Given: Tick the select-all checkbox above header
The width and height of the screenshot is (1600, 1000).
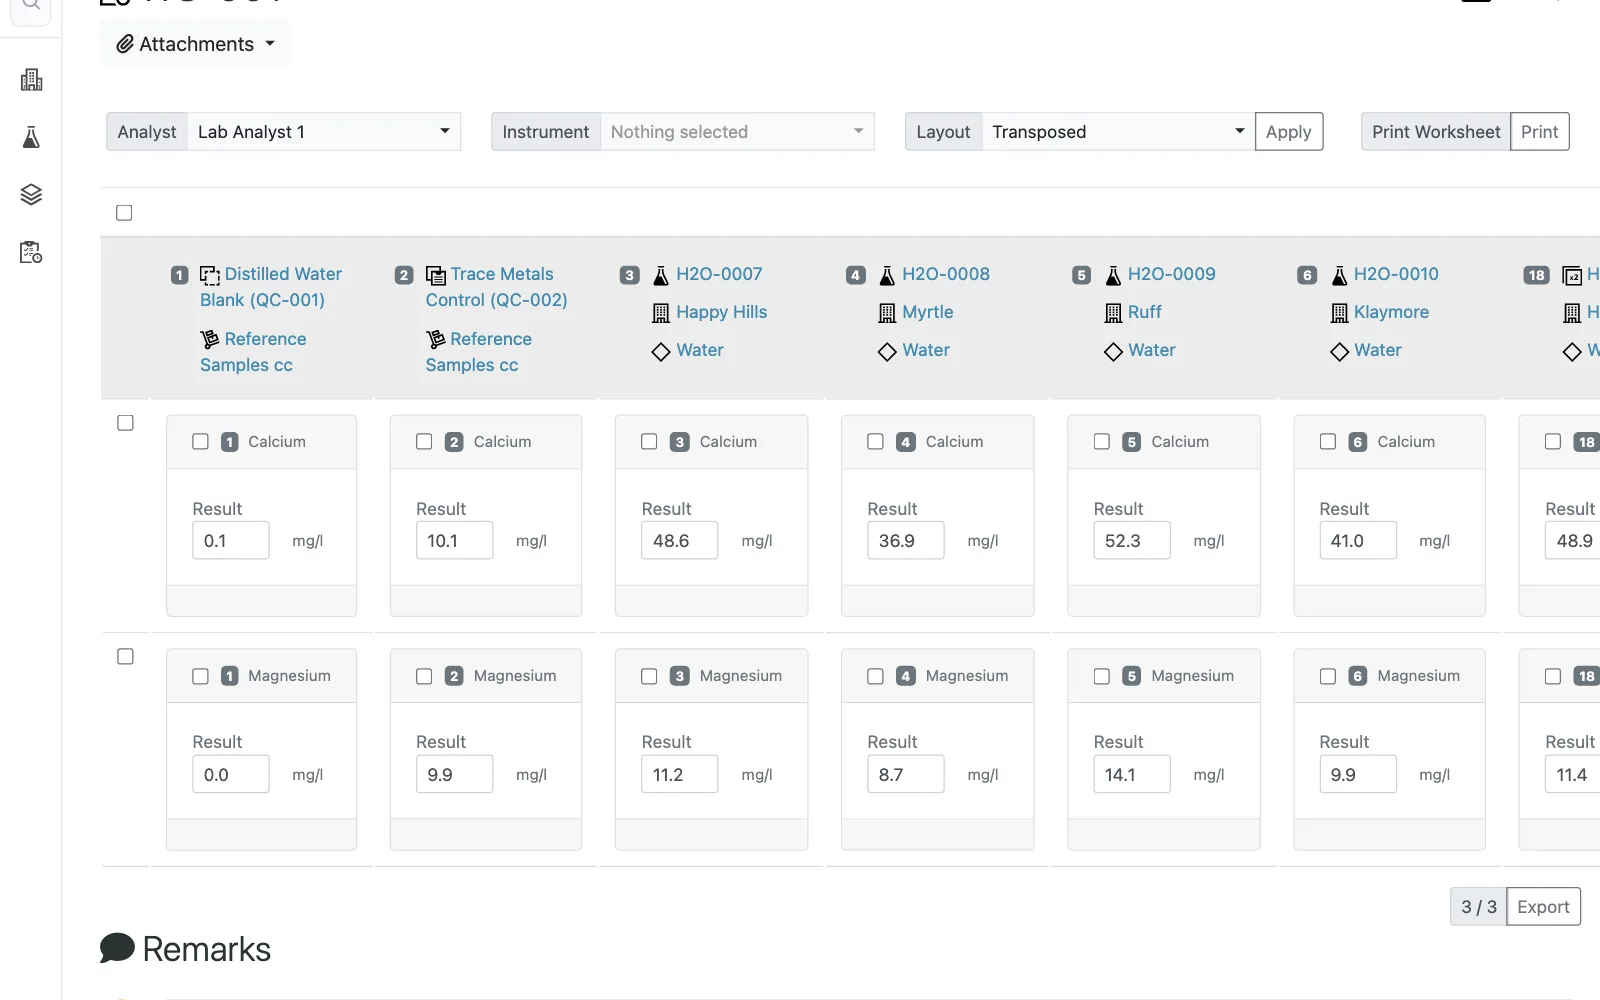Looking at the screenshot, I should (124, 212).
